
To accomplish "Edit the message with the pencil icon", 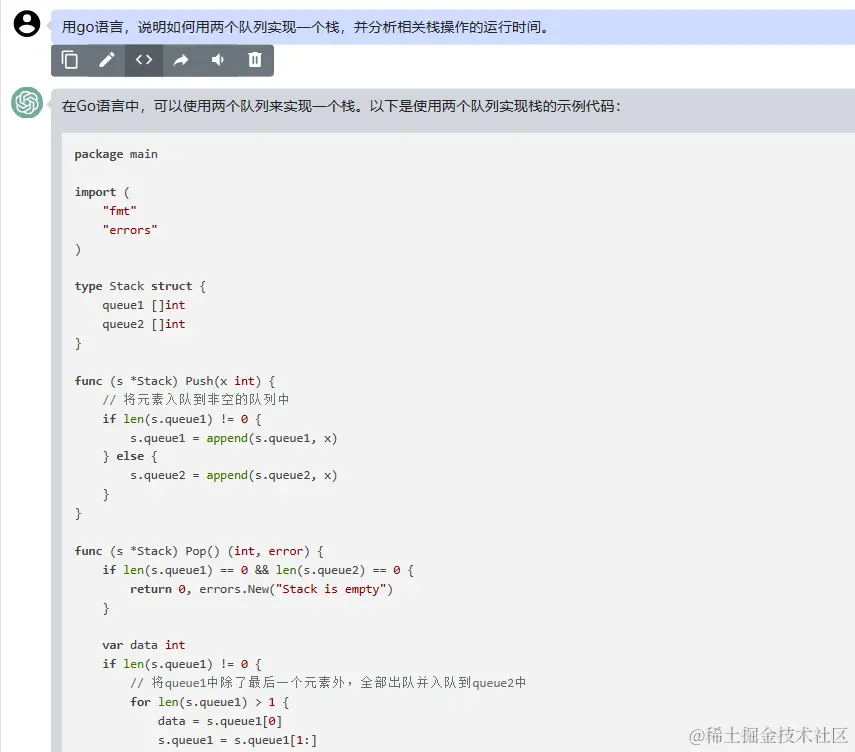I will click(107, 60).
